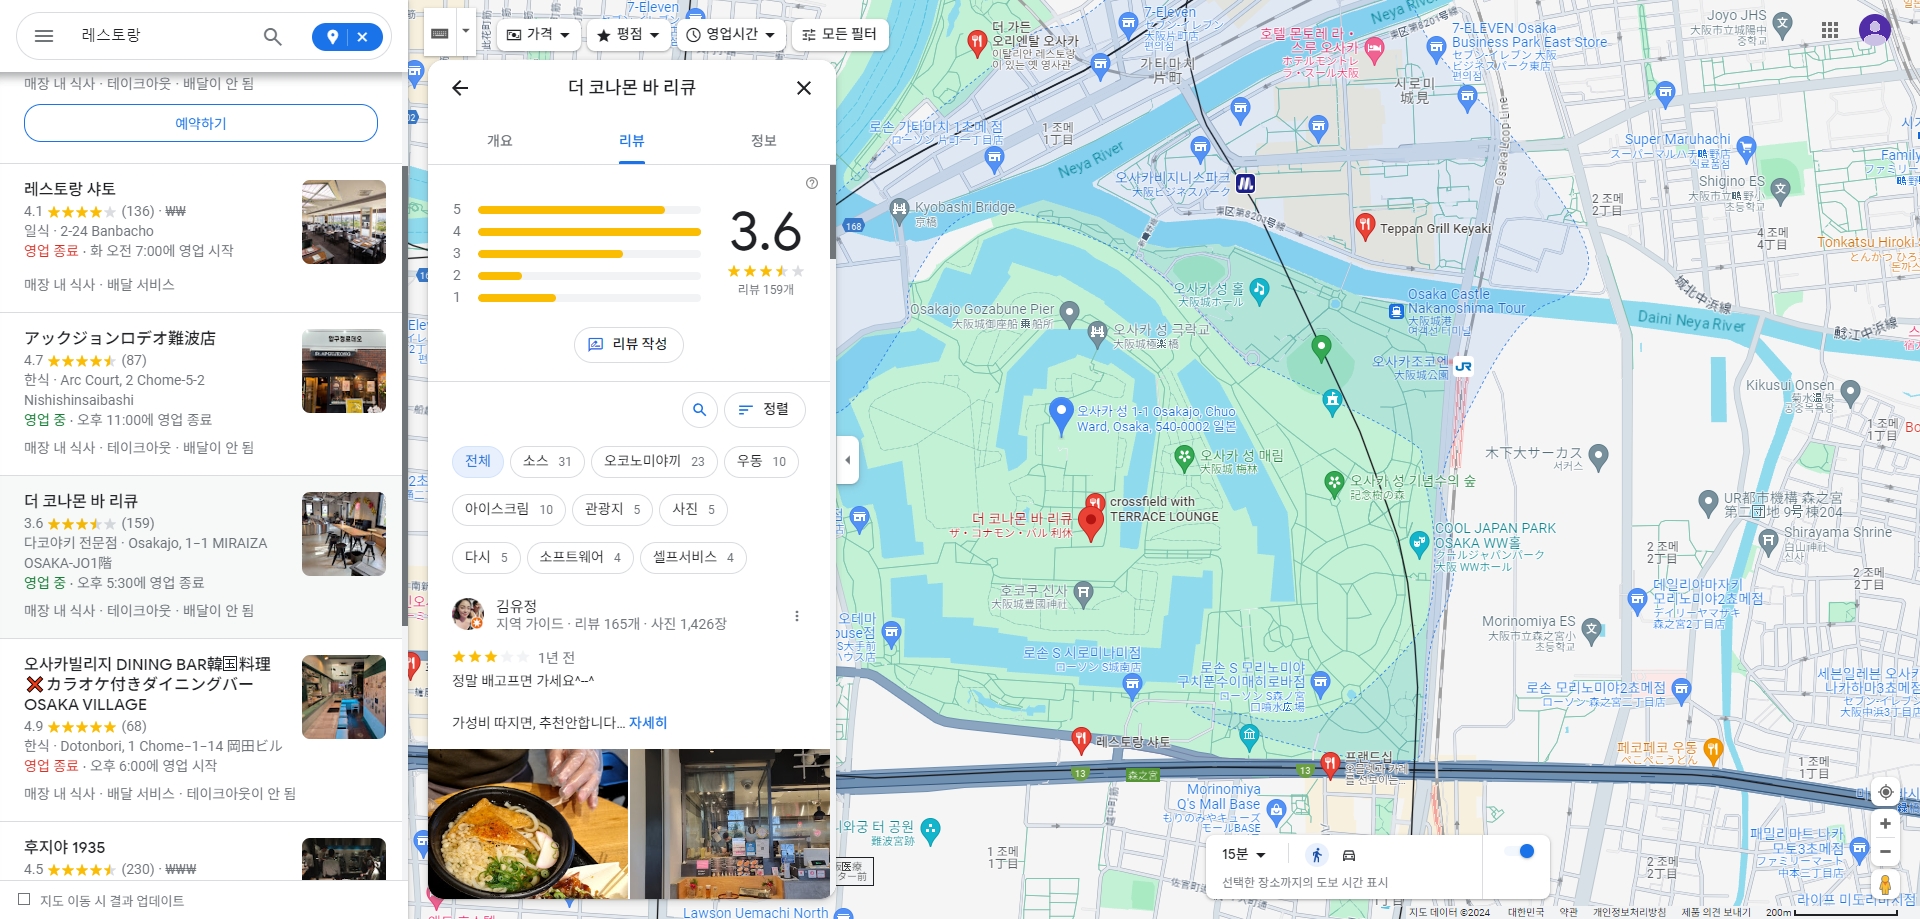
Task: Open the 정렬 sort button
Action: coord(764,409)
